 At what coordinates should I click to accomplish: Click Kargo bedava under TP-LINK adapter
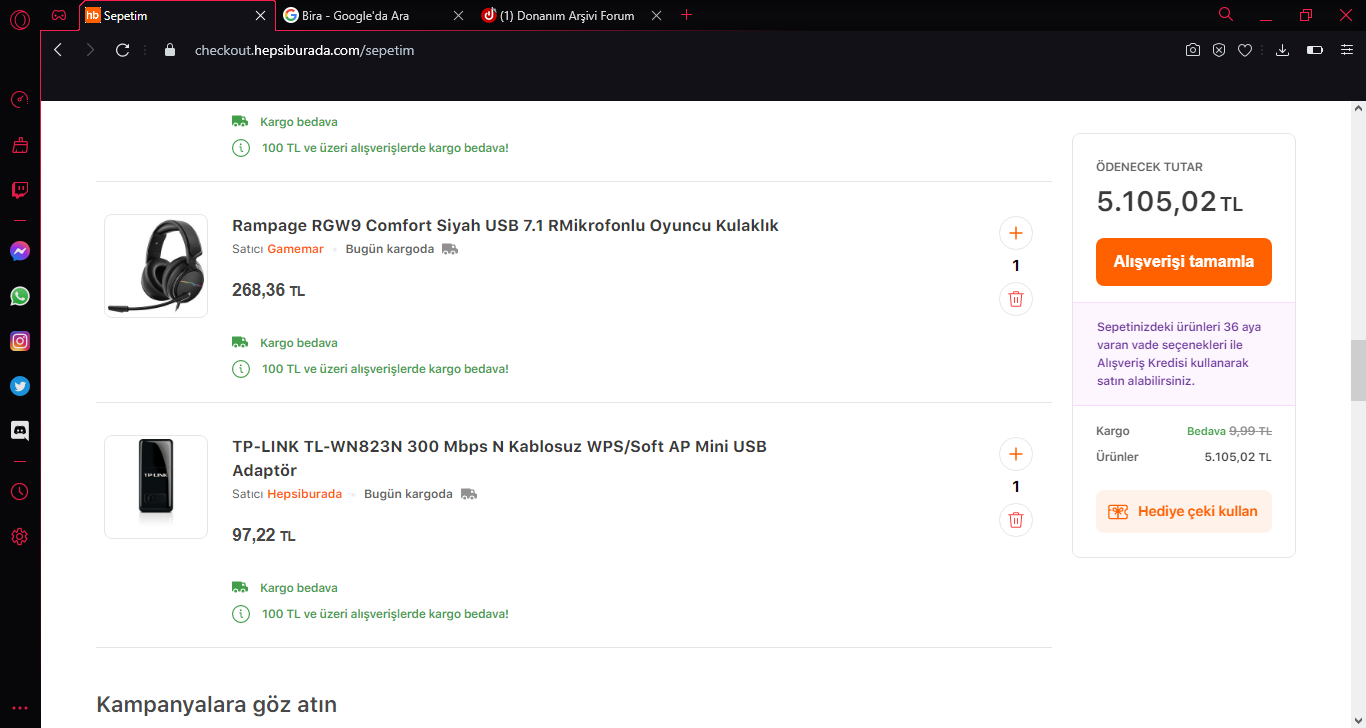click(x=298, y=588)
